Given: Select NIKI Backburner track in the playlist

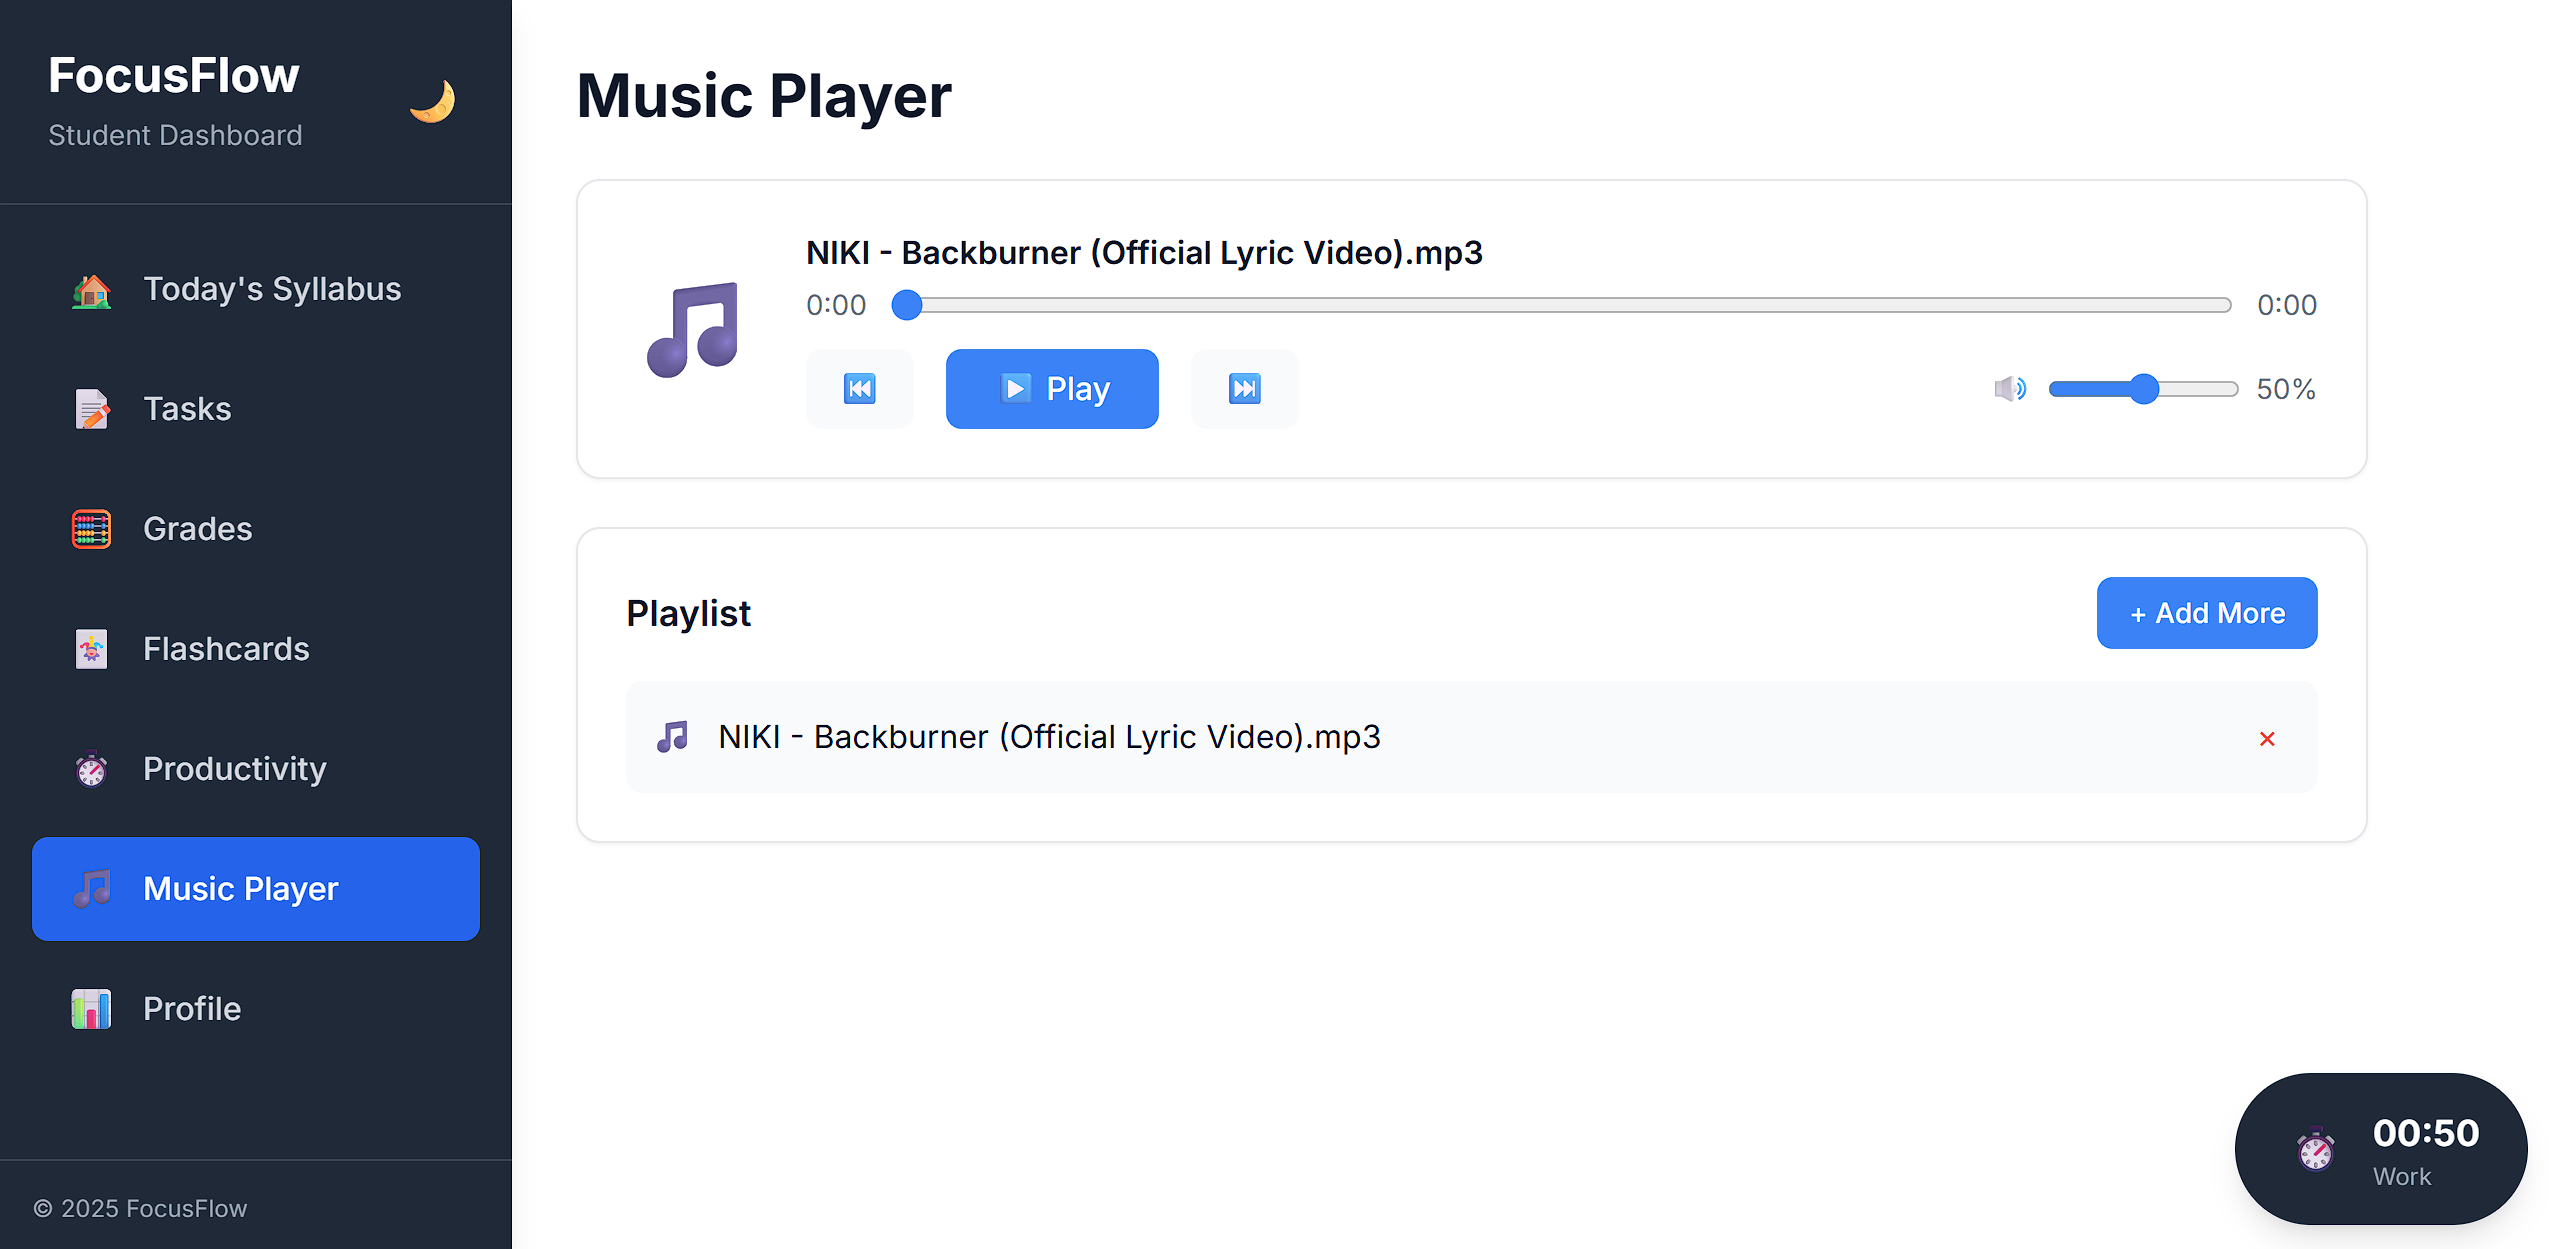Looking at the screenshot, I should tap(1048, 737).
